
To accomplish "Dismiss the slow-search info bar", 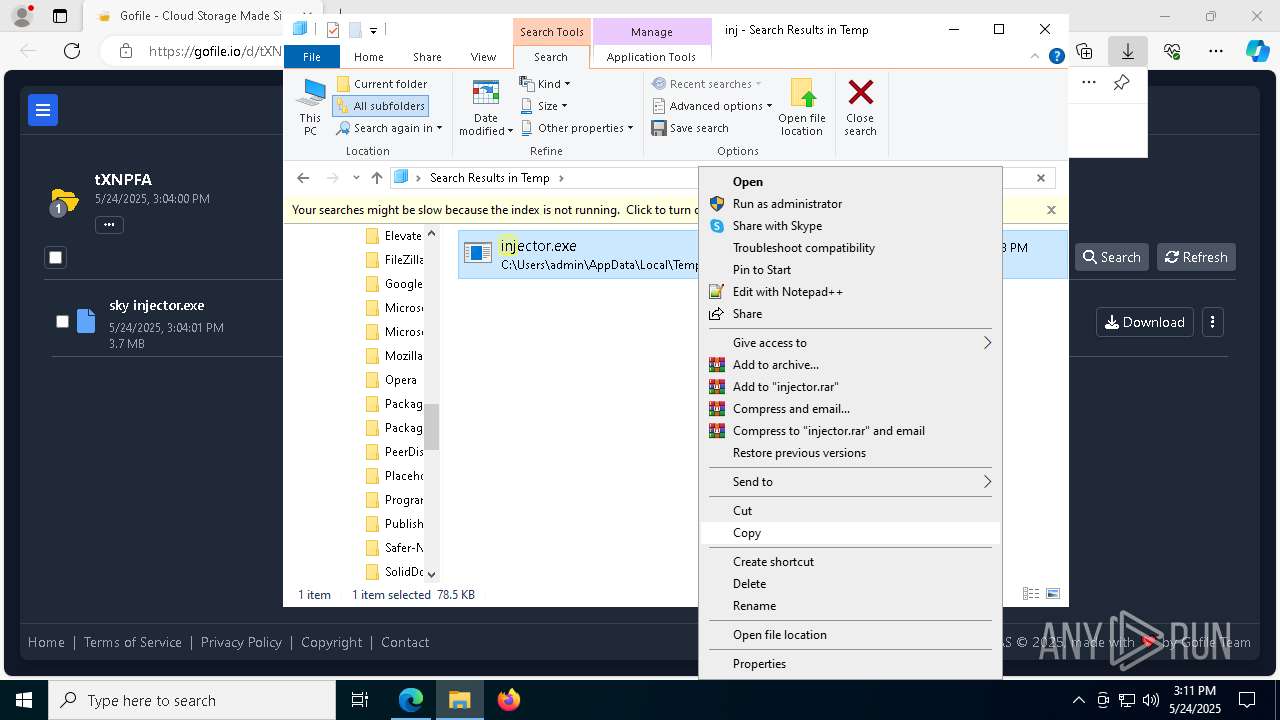I will (x=1051, y=210).
